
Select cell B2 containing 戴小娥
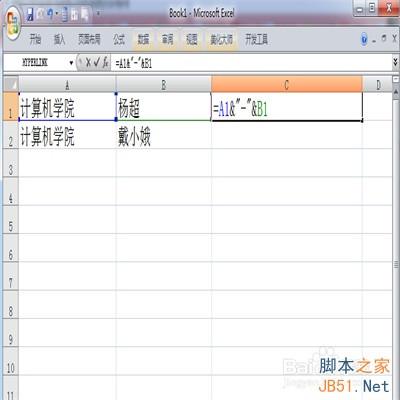163,135
